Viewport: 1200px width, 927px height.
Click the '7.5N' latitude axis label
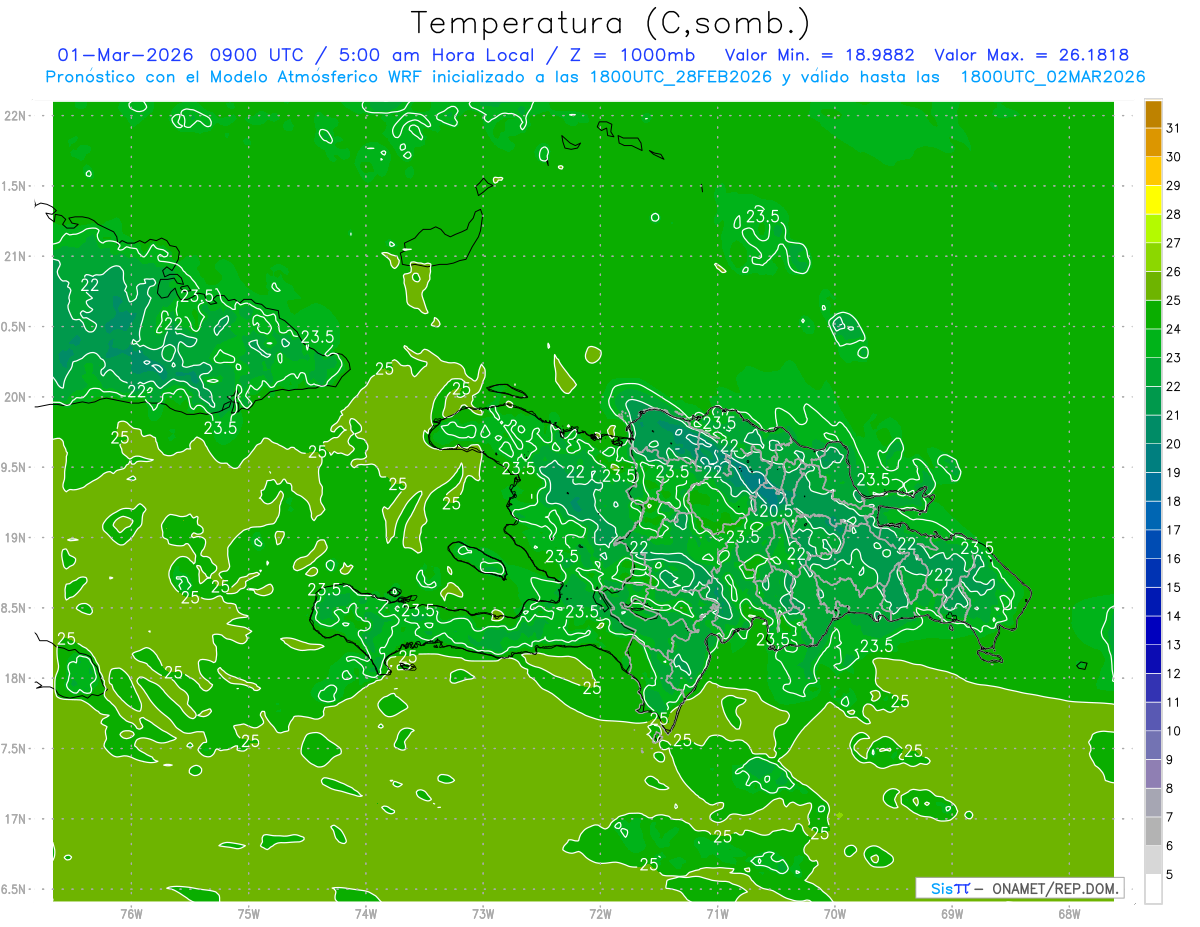15,749
